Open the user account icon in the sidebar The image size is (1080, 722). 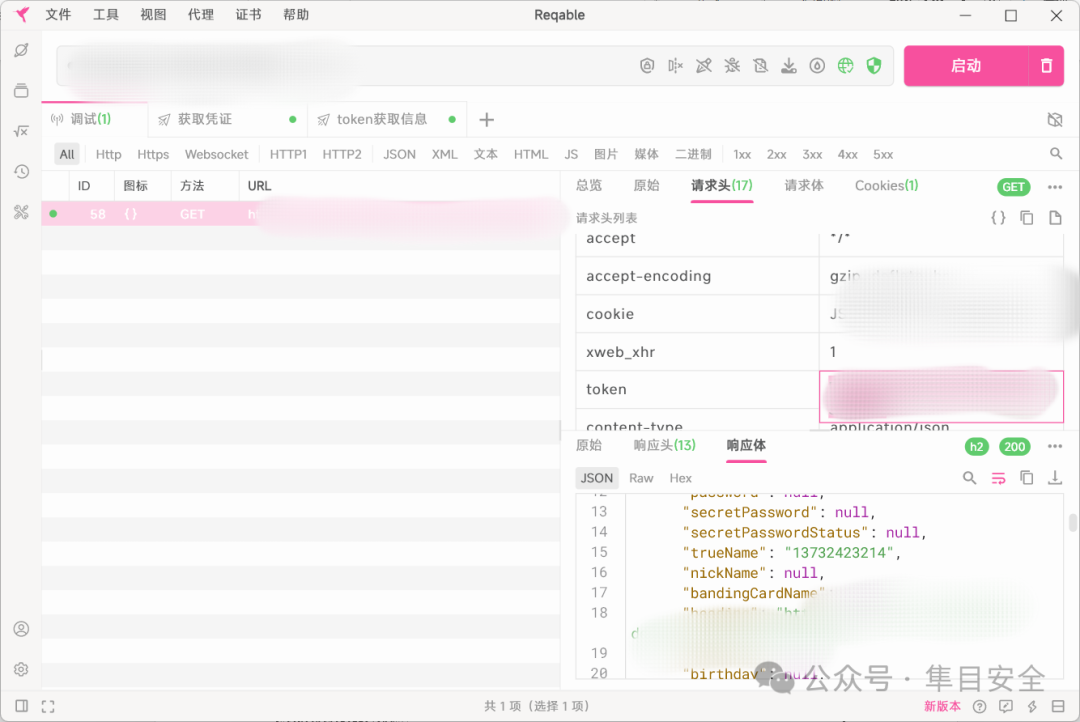click(21, 629)
